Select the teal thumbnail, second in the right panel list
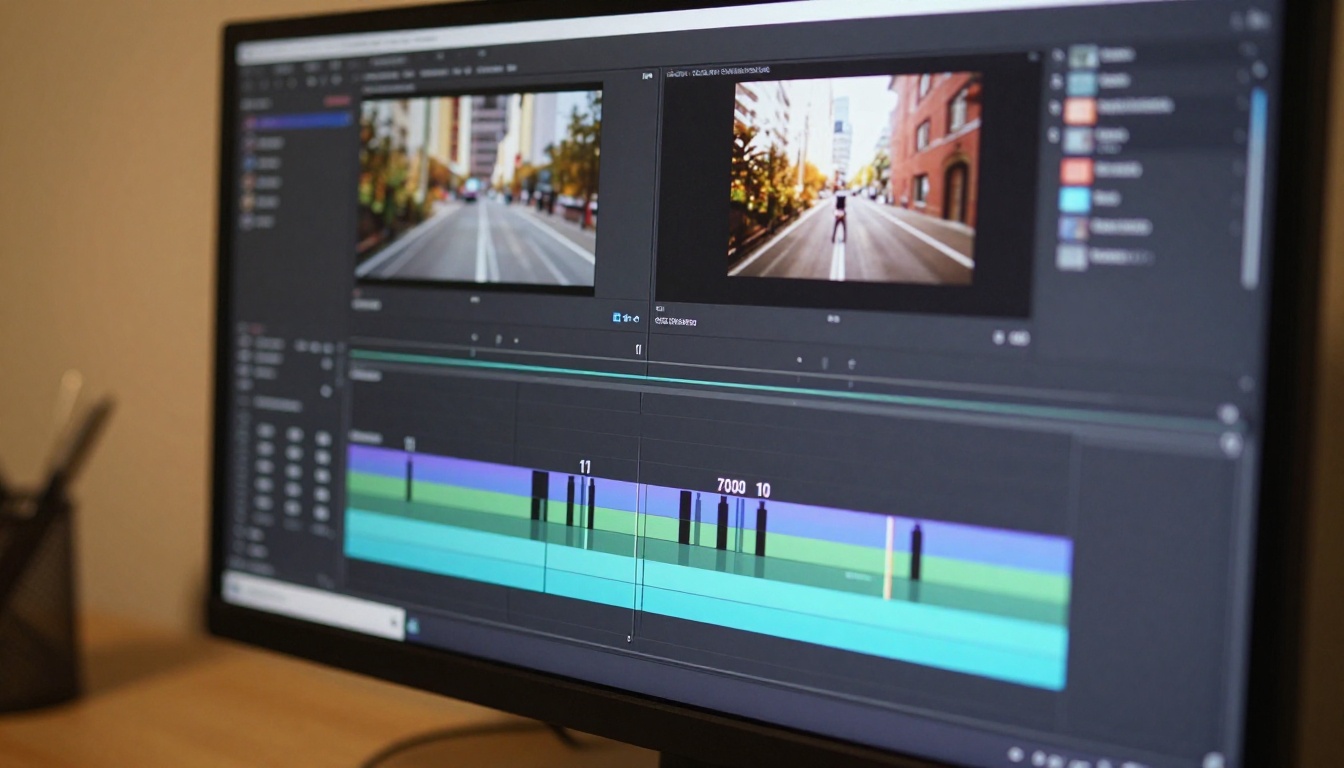The image size is (1344, 768). pos(1084,81)
